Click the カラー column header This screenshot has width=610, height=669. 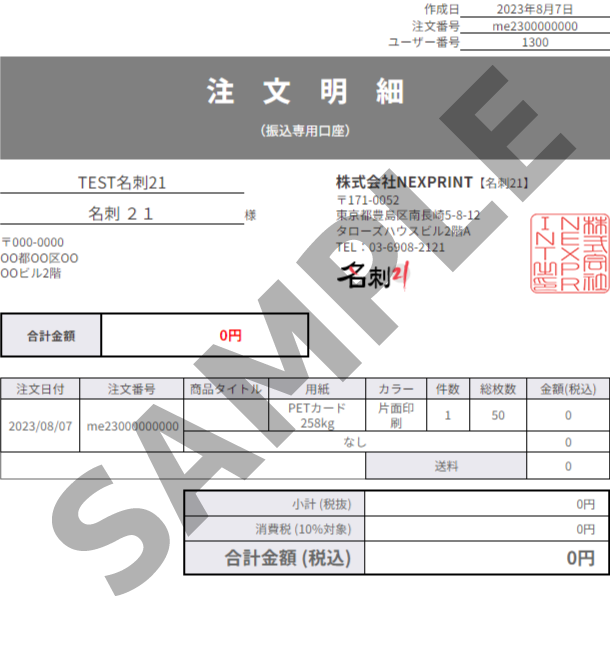pyautogui.click(x=396, y=389)
